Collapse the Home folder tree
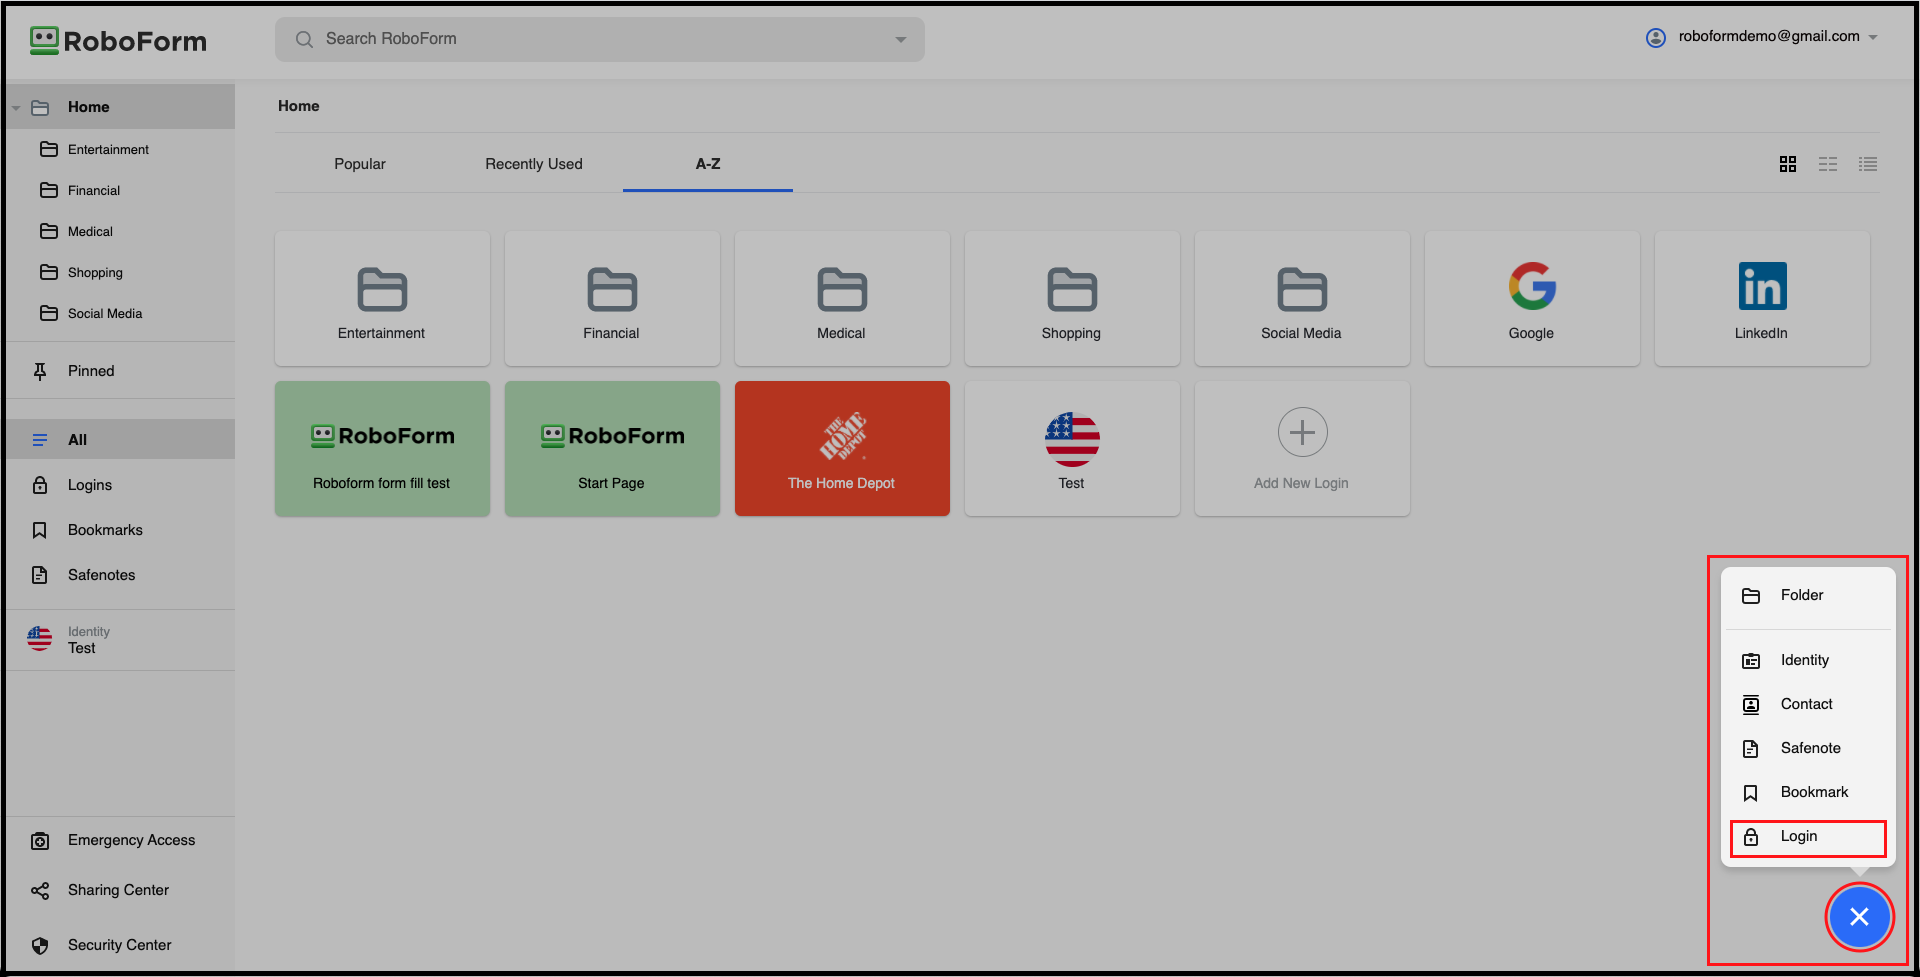Screen dimensions: 1920x977 pos(15,106)
